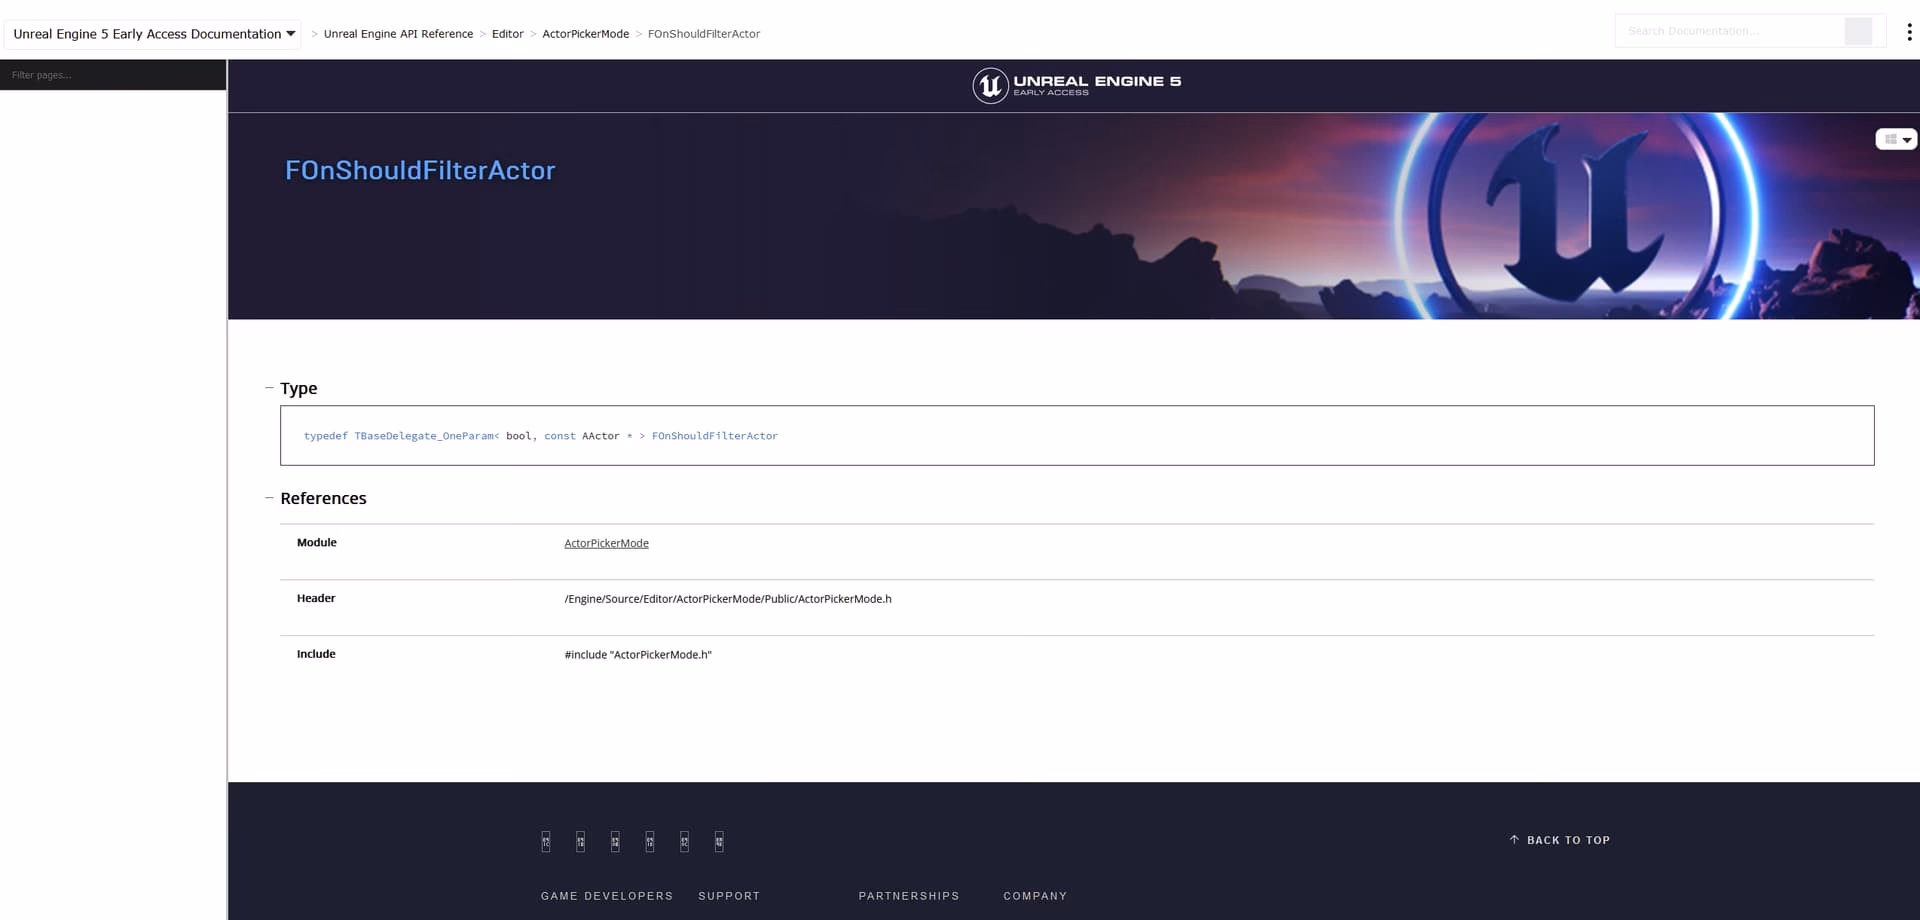Open the Support footer heading

[729, 896]
